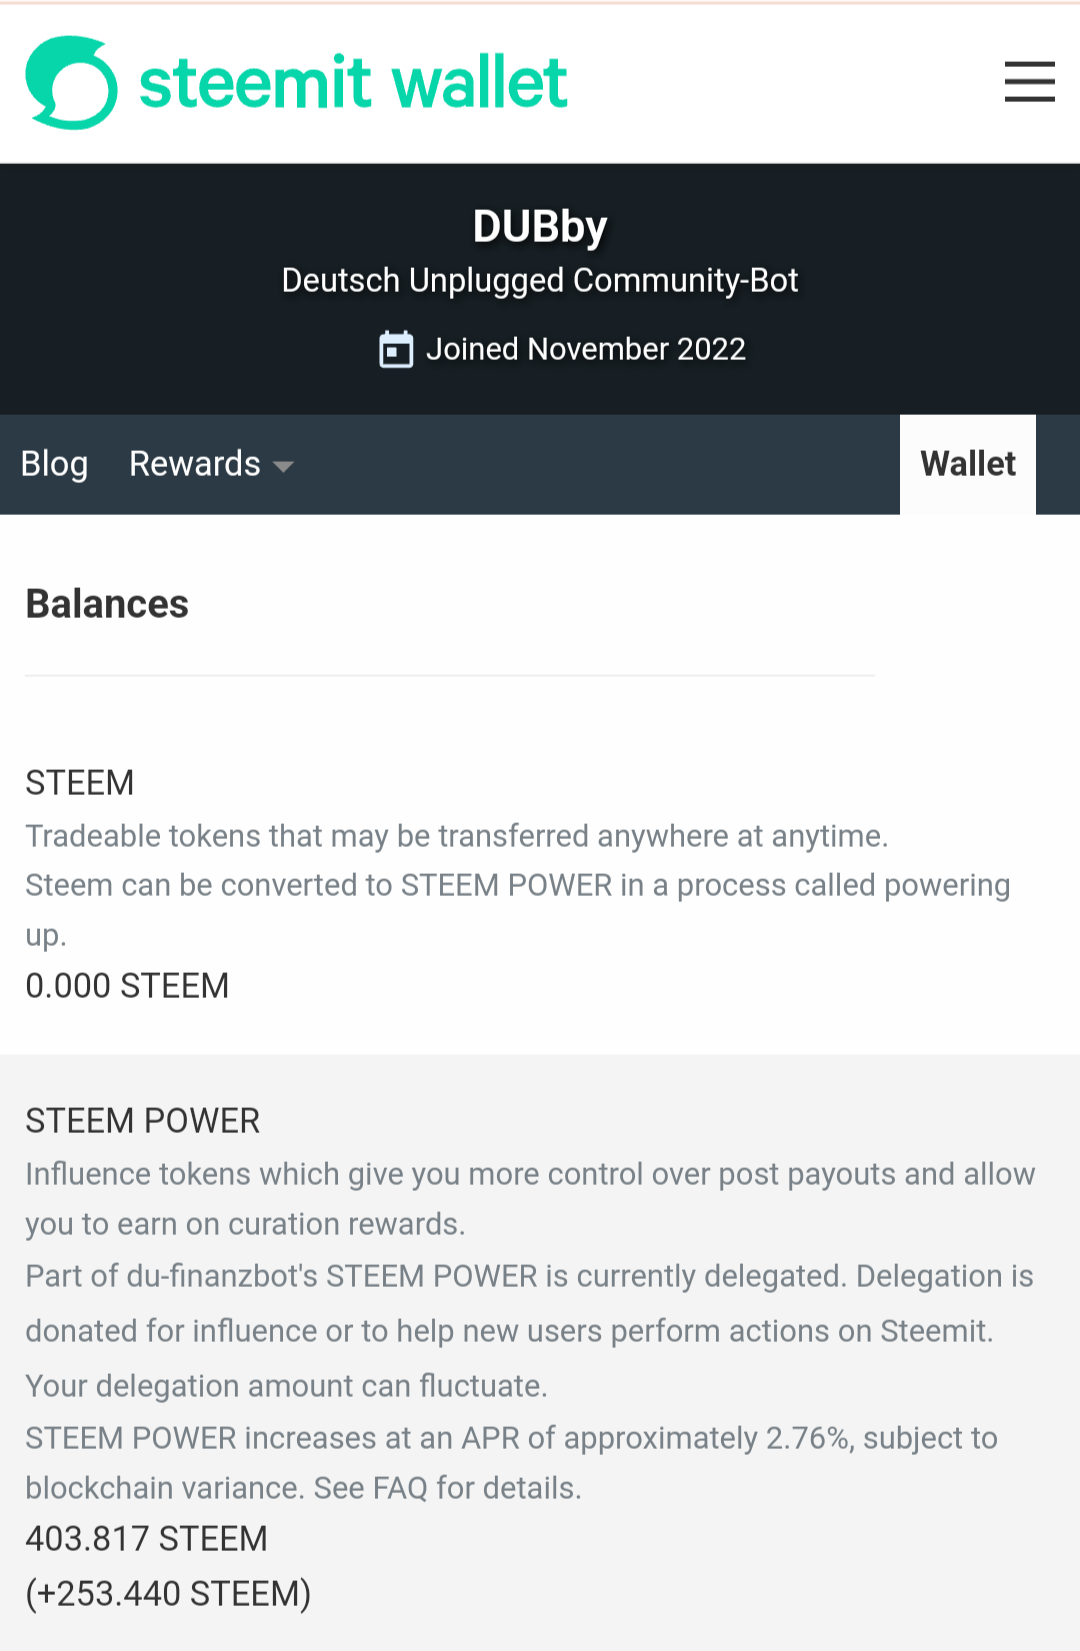Open the 403.817 STEEM power balance
Image resolution: width=1080 pixels, height=1651 pixels.
pos(146,1539)
